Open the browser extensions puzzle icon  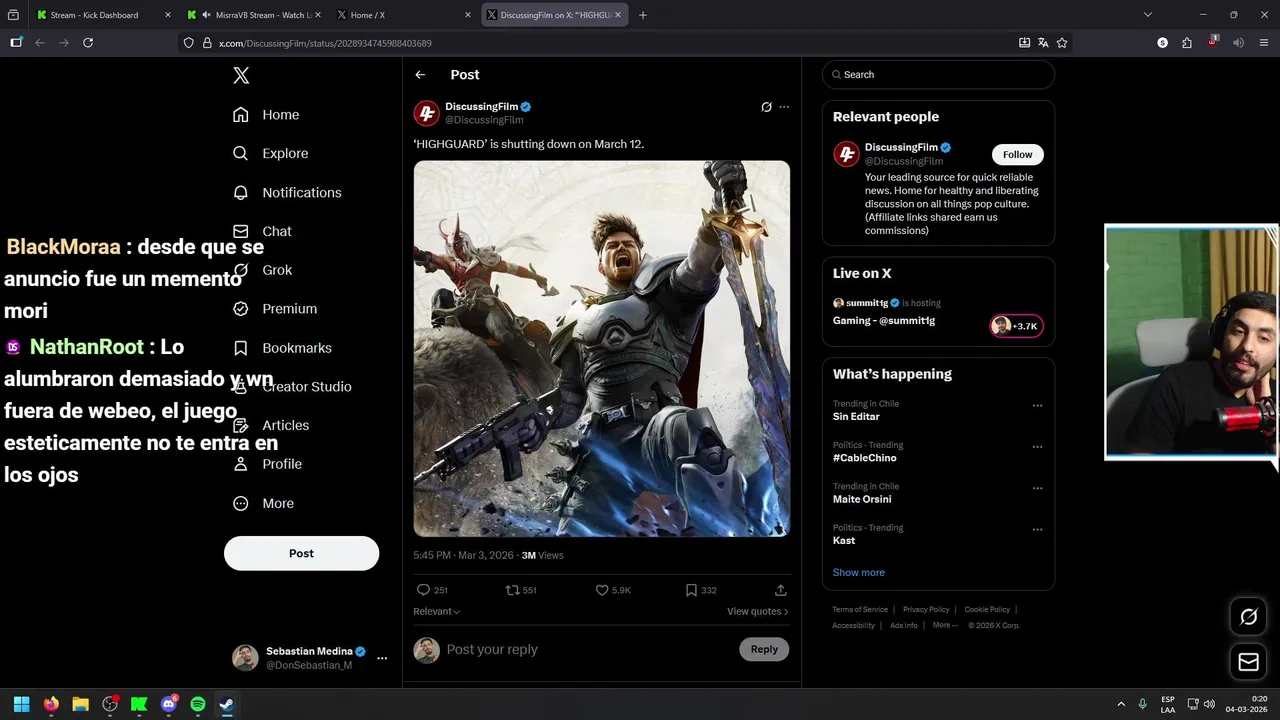click(x=1187, y=43)
